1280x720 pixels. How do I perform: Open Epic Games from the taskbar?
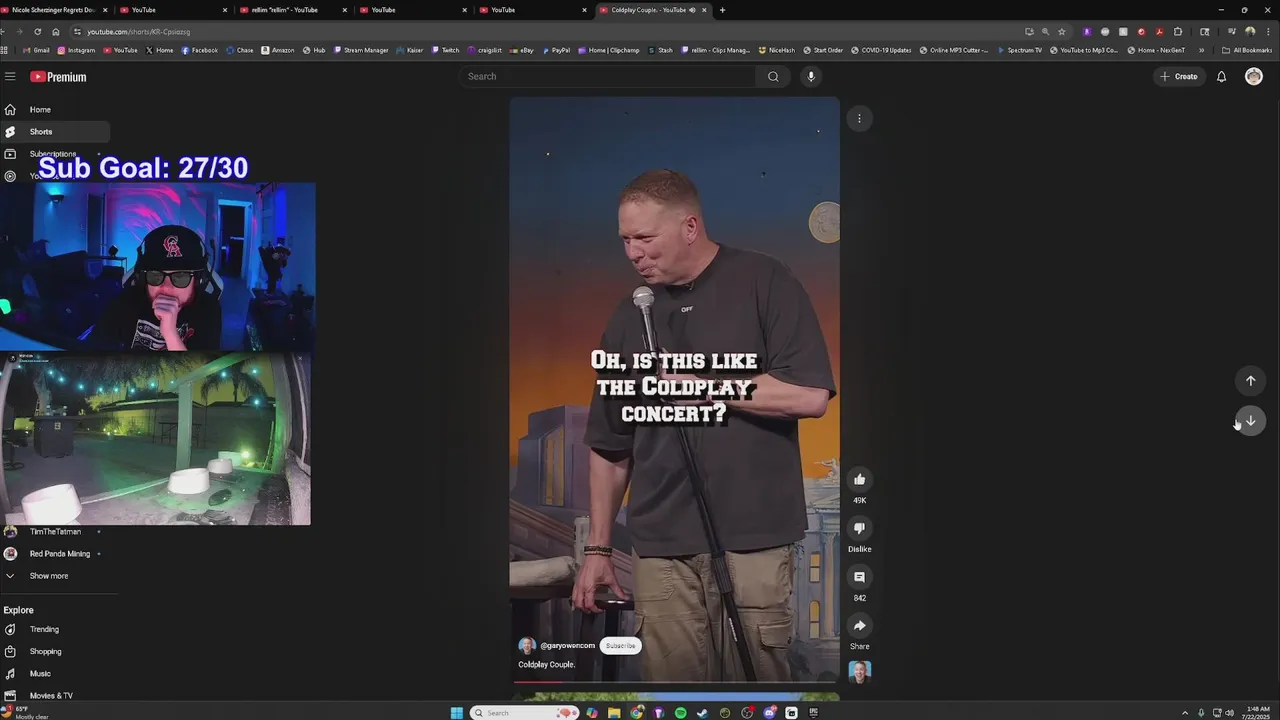814,712
